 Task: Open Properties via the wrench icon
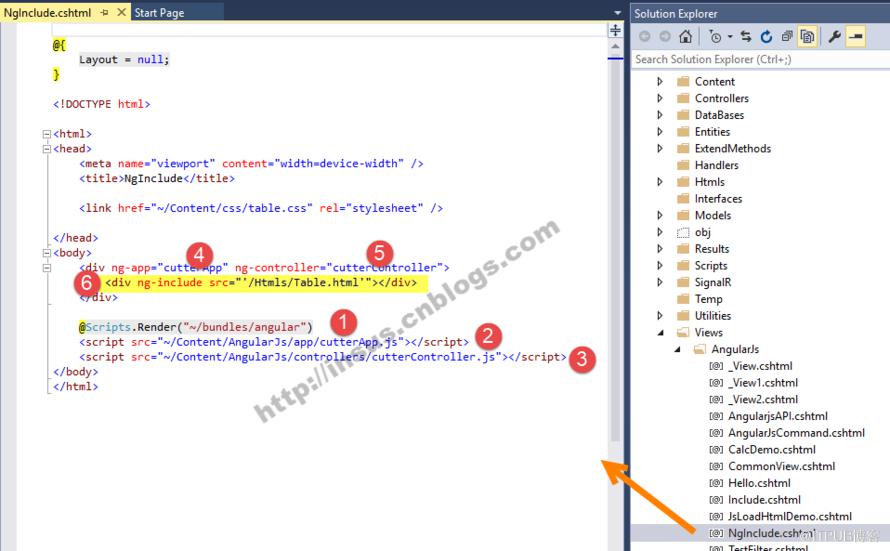click(x=834, y=37)
